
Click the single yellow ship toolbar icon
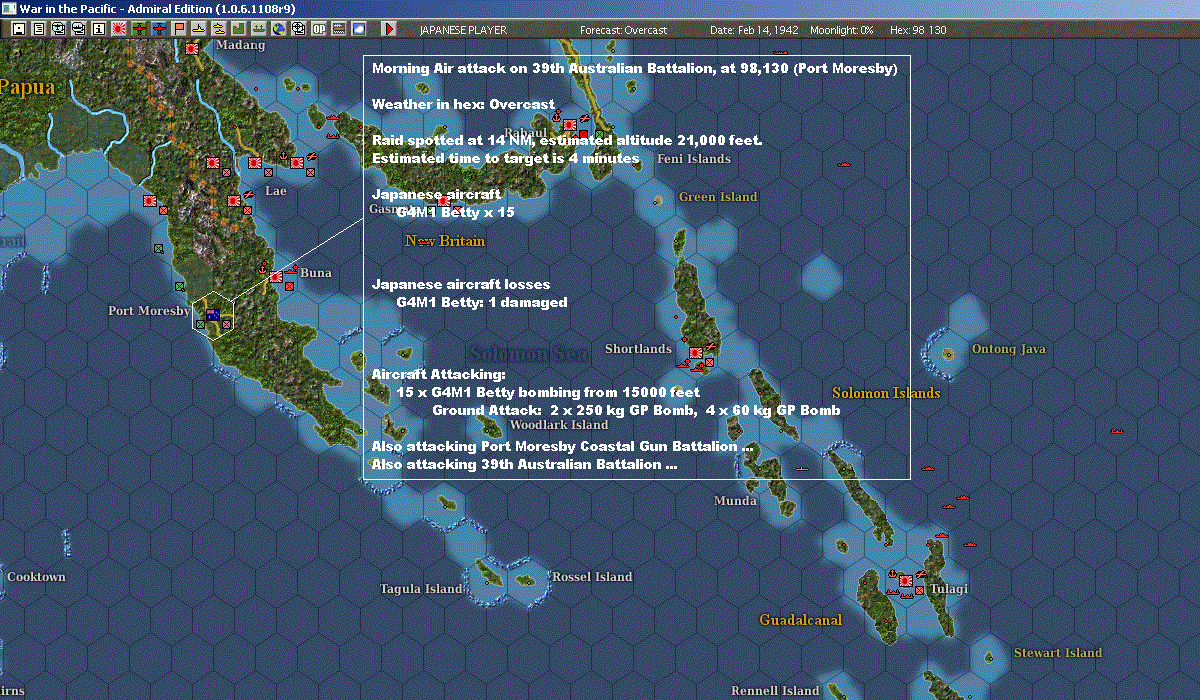click(x=198, y=29)
